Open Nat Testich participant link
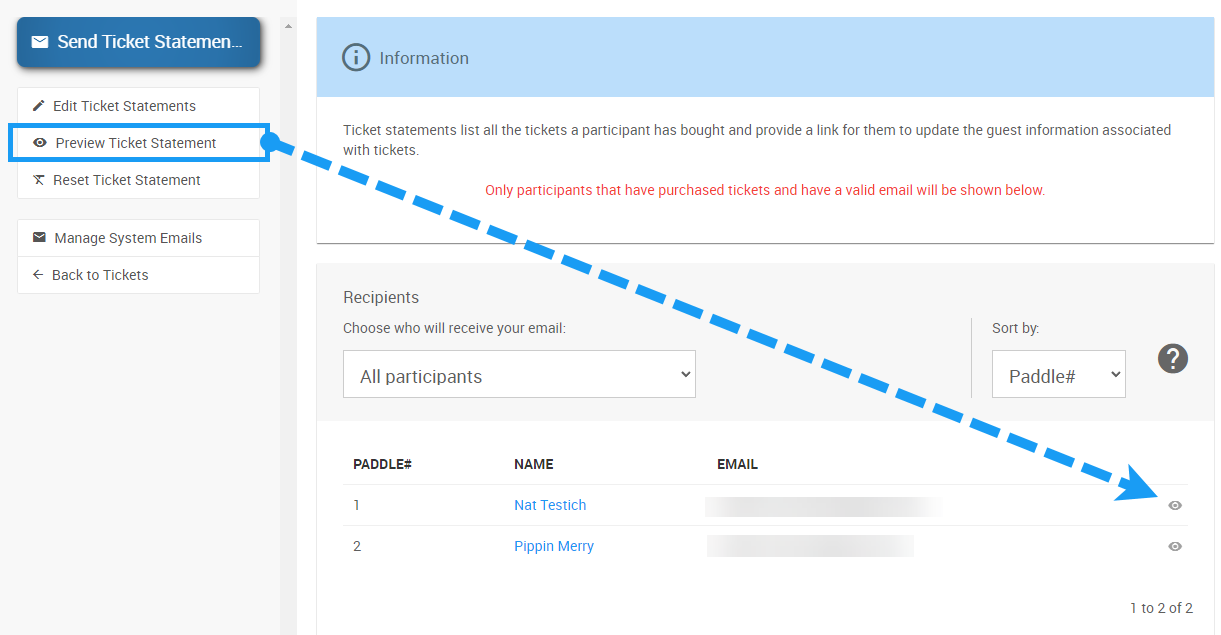Viewport: 1221px width, 635px height. pyautogui.click(x=550, y=505)
